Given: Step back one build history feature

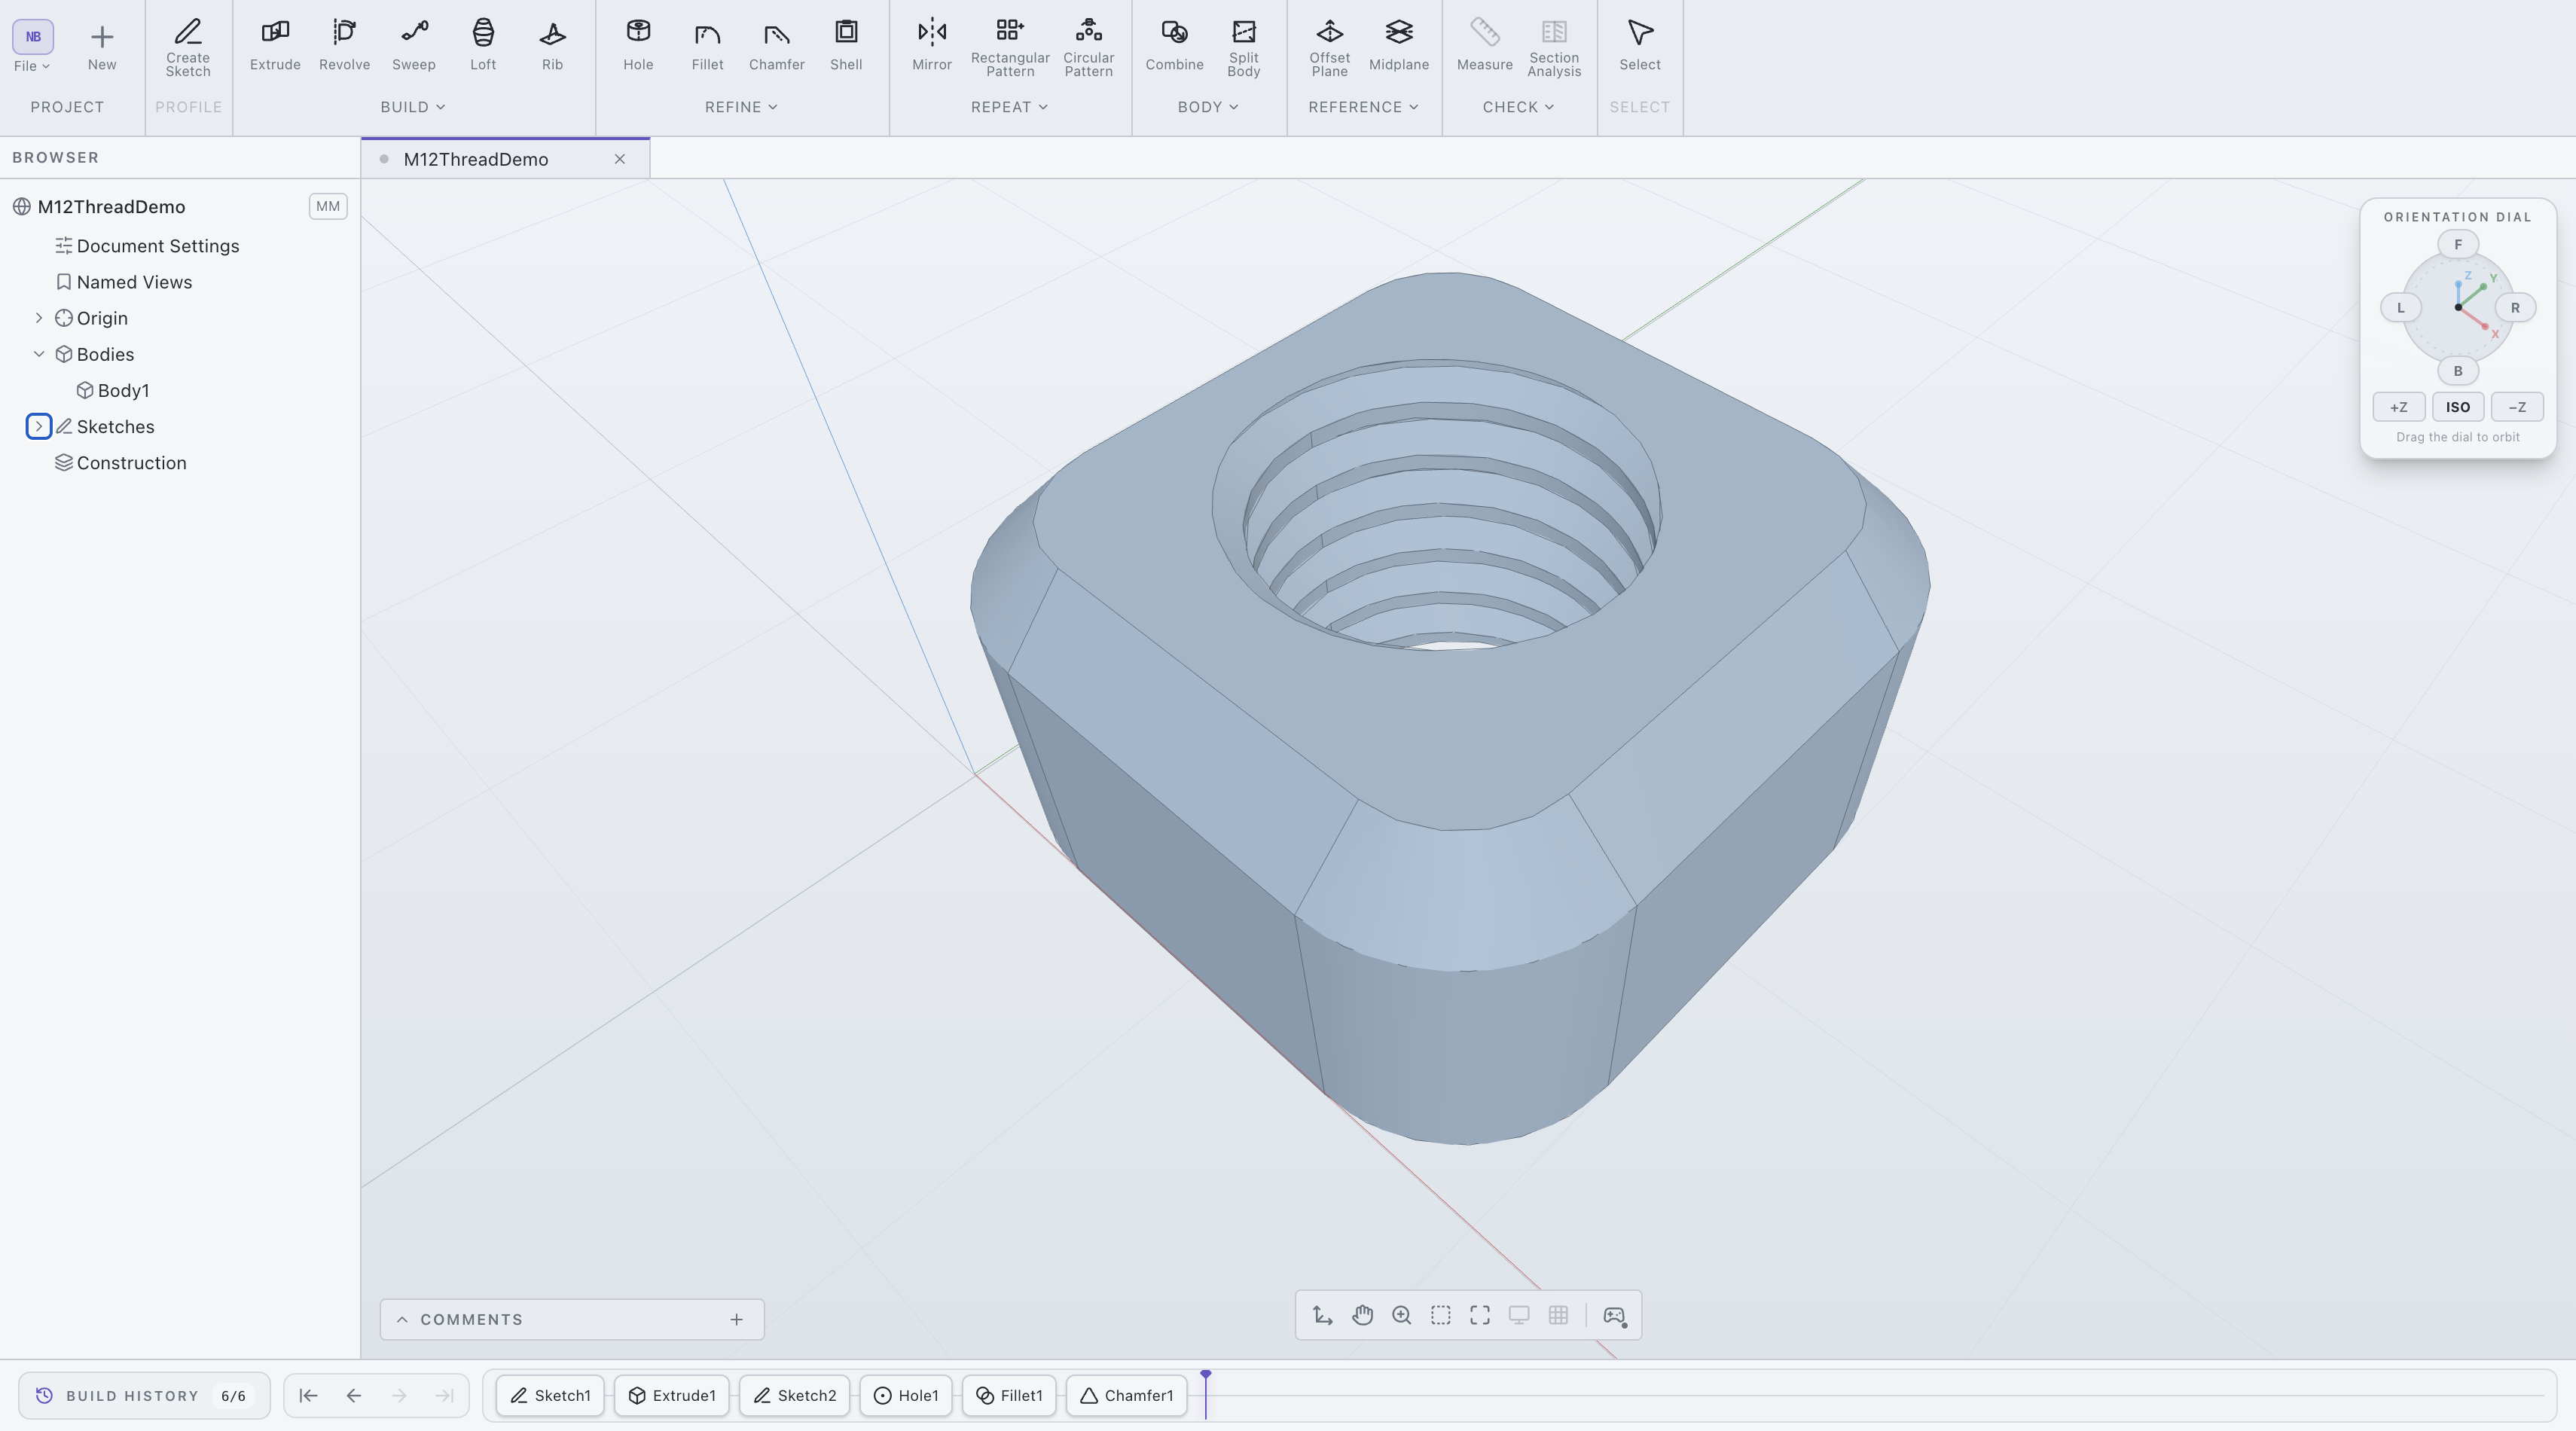Looking at the screenshot, I should (x=353, y=1396).
